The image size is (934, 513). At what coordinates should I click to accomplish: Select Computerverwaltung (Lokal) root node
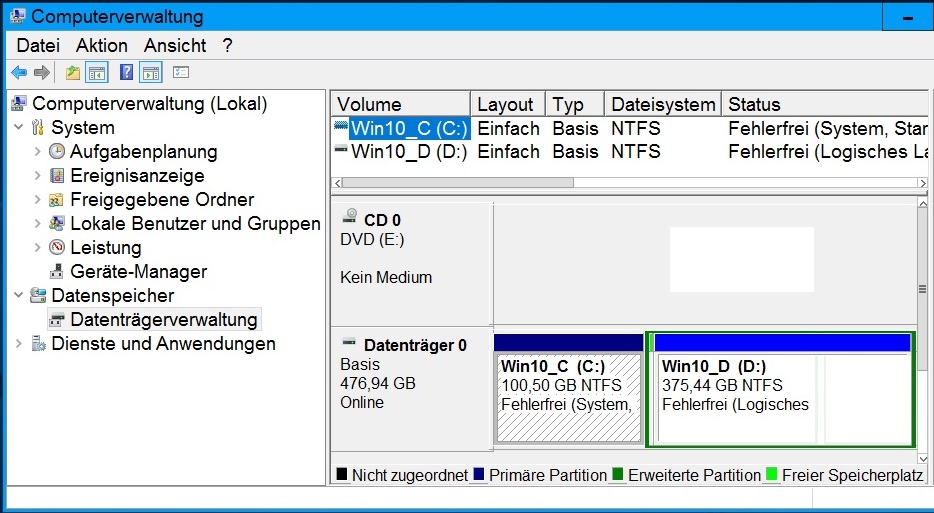(x=150, y=104)
